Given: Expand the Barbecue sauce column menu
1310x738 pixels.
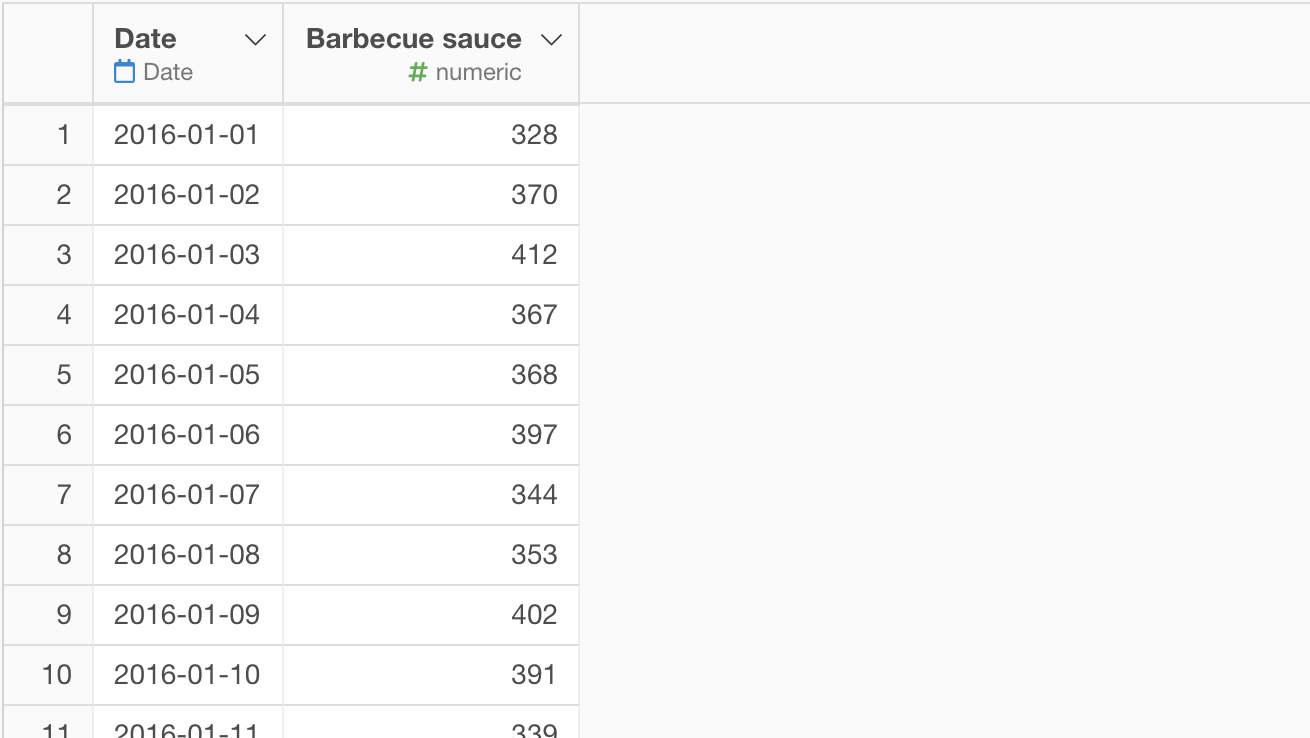Looking at the screenshot, I should pyautogui.click(x=551, y=40).
